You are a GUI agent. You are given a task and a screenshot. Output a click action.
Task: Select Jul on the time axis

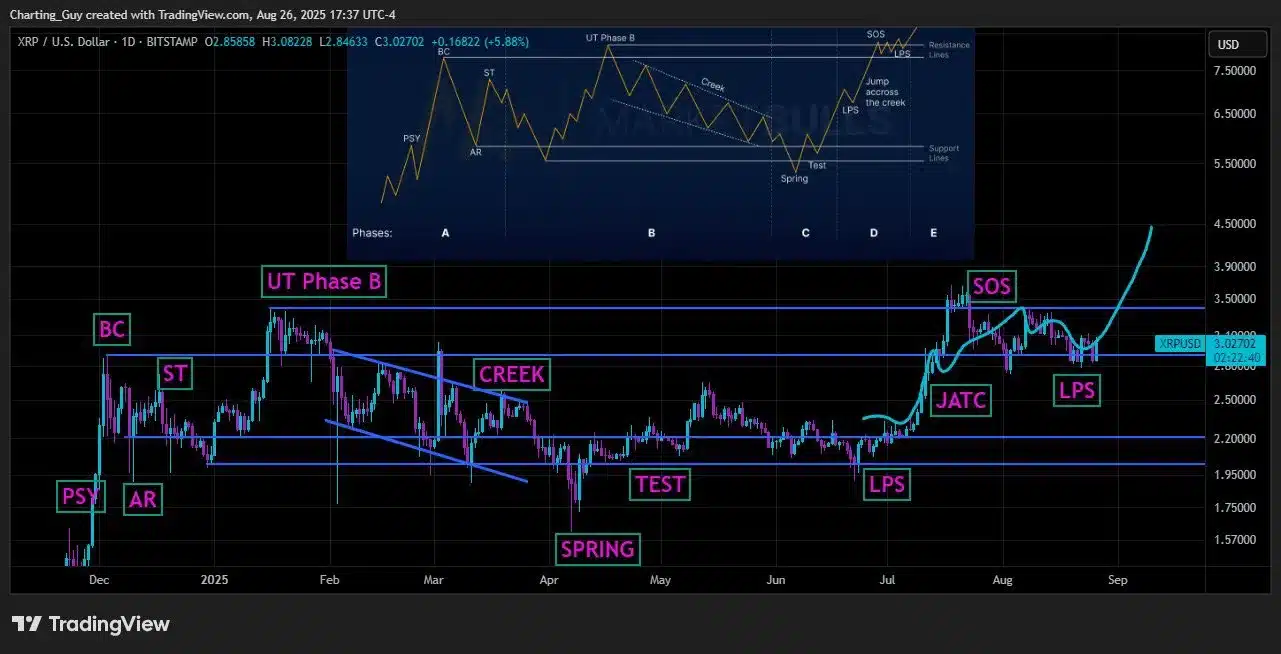click(886, 579)
